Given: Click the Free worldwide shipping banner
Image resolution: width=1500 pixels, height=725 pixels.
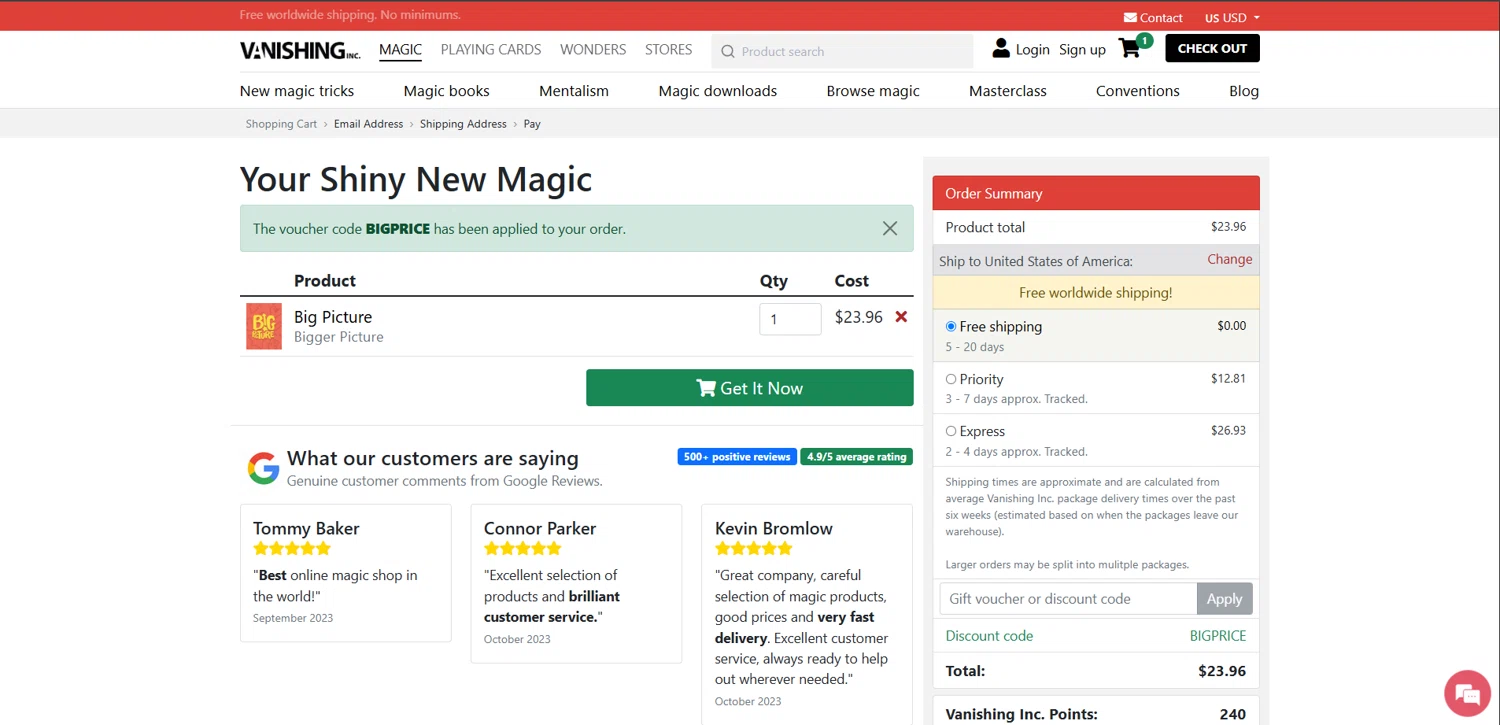Looking at the screenshot, I should click(x=1096, y=293).
